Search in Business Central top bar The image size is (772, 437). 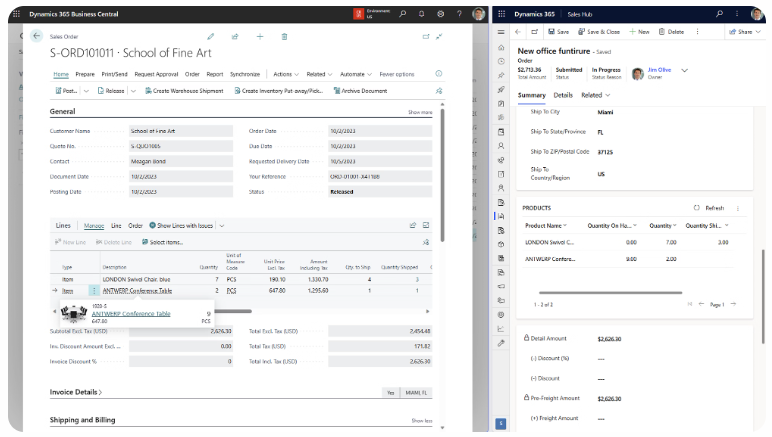[403, 14]
